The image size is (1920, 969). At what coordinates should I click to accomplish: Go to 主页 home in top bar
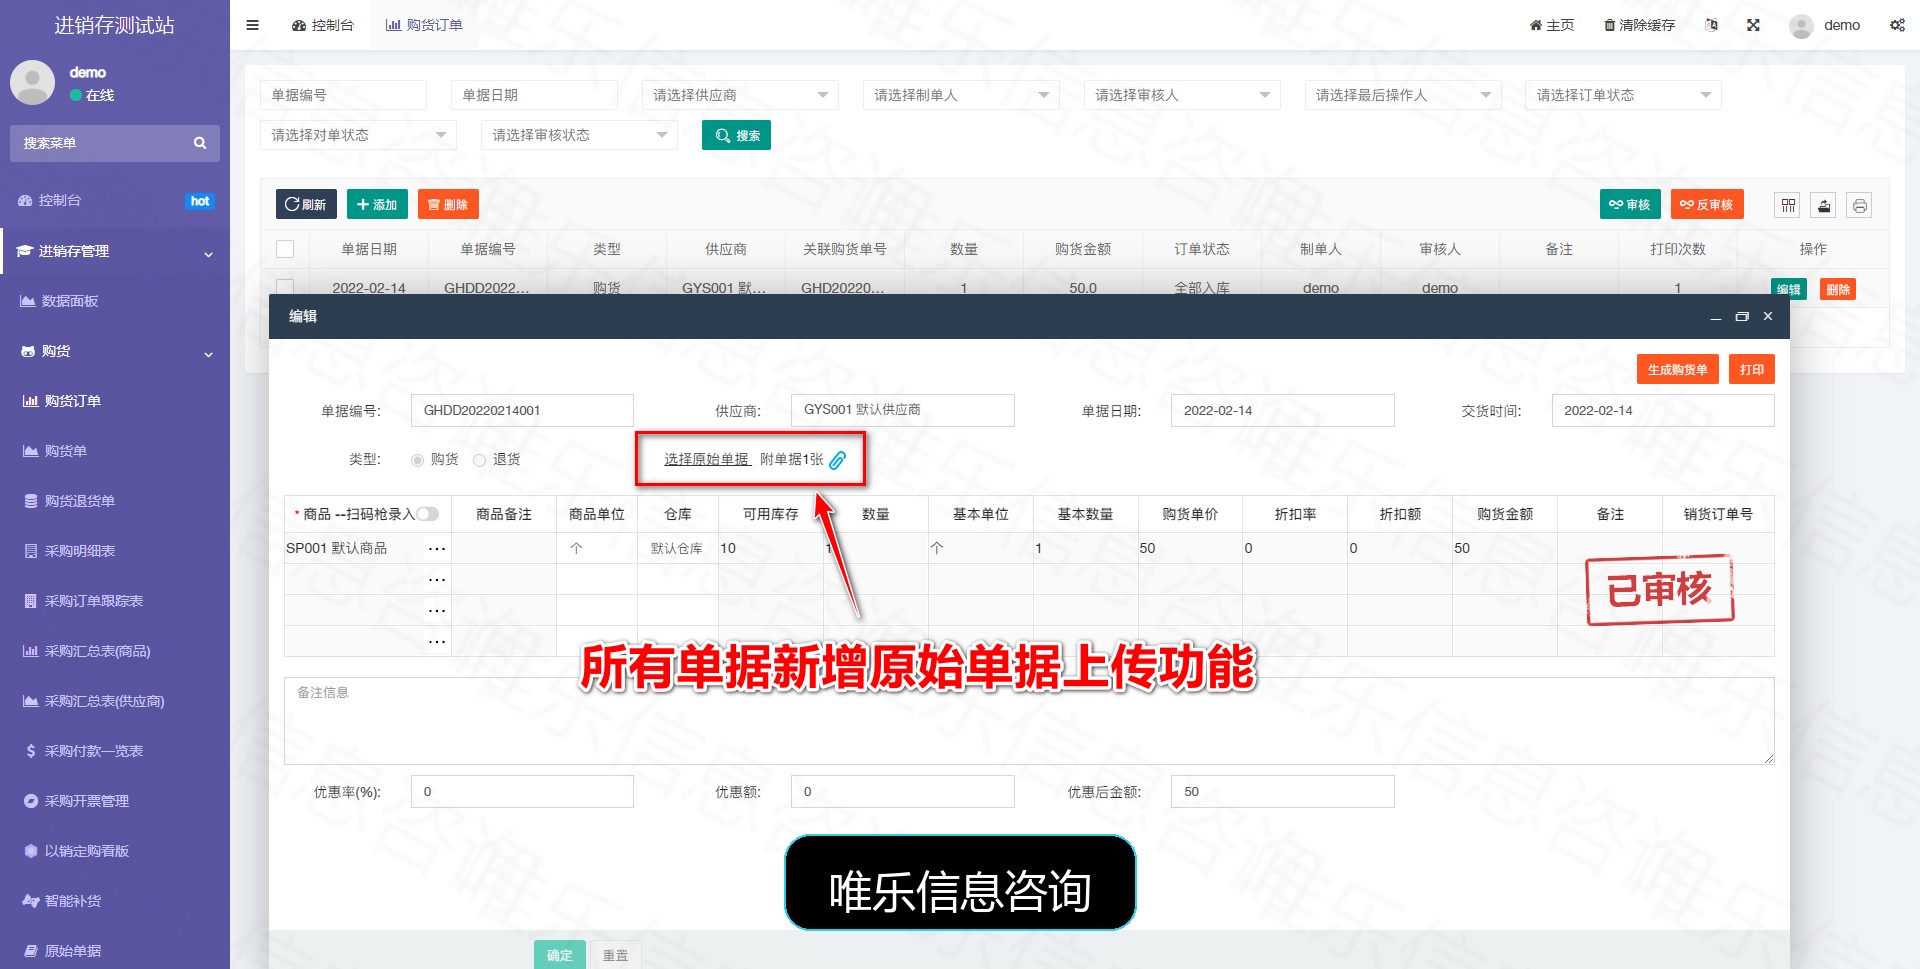point(1551,25)
